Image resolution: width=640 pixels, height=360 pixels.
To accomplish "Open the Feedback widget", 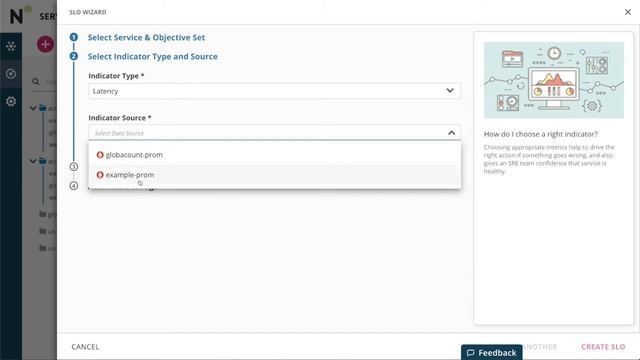I will click(x=491, y=352).
